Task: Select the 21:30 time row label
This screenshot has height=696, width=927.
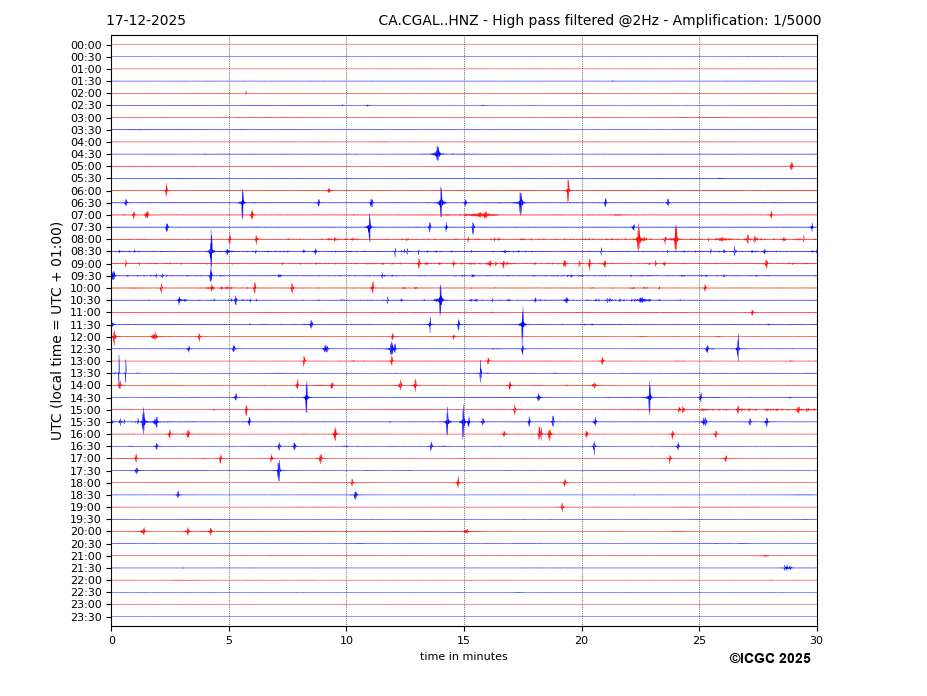Action: [x=85, y=568]
